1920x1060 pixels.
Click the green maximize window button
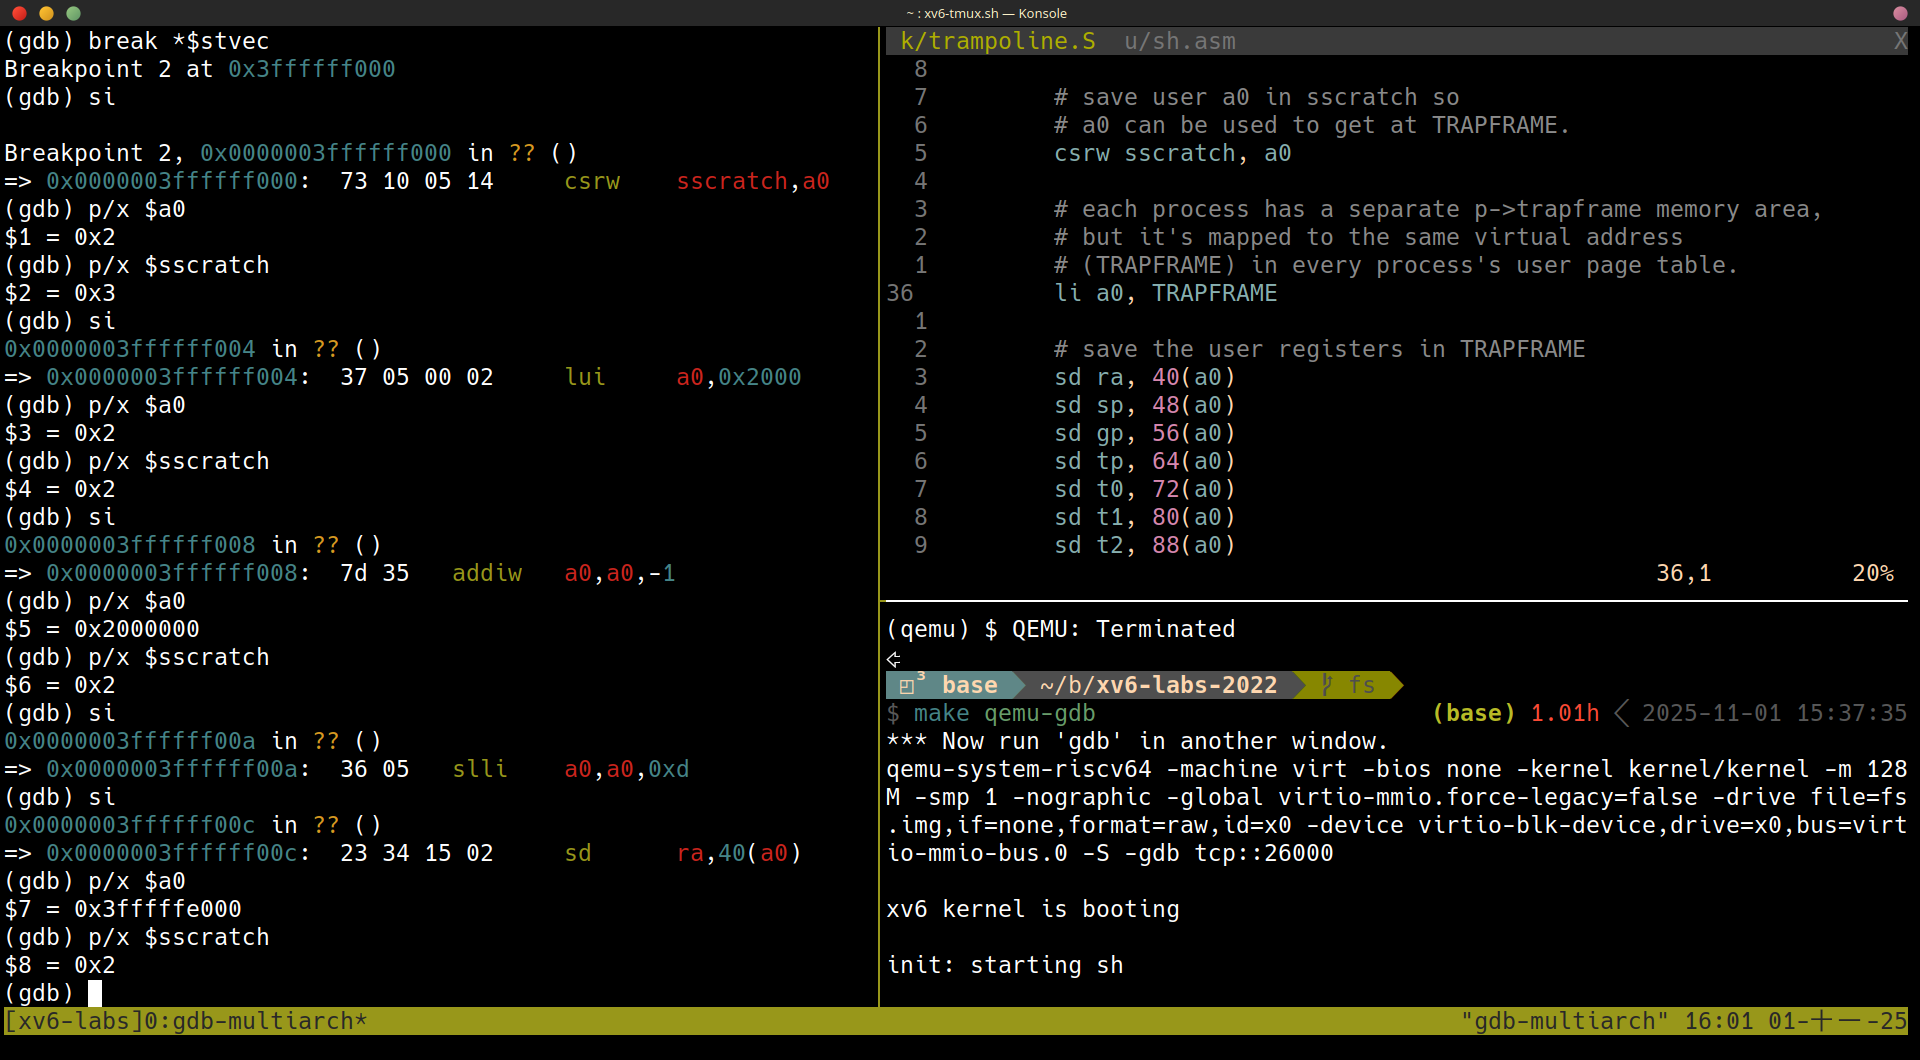point(73,13)
